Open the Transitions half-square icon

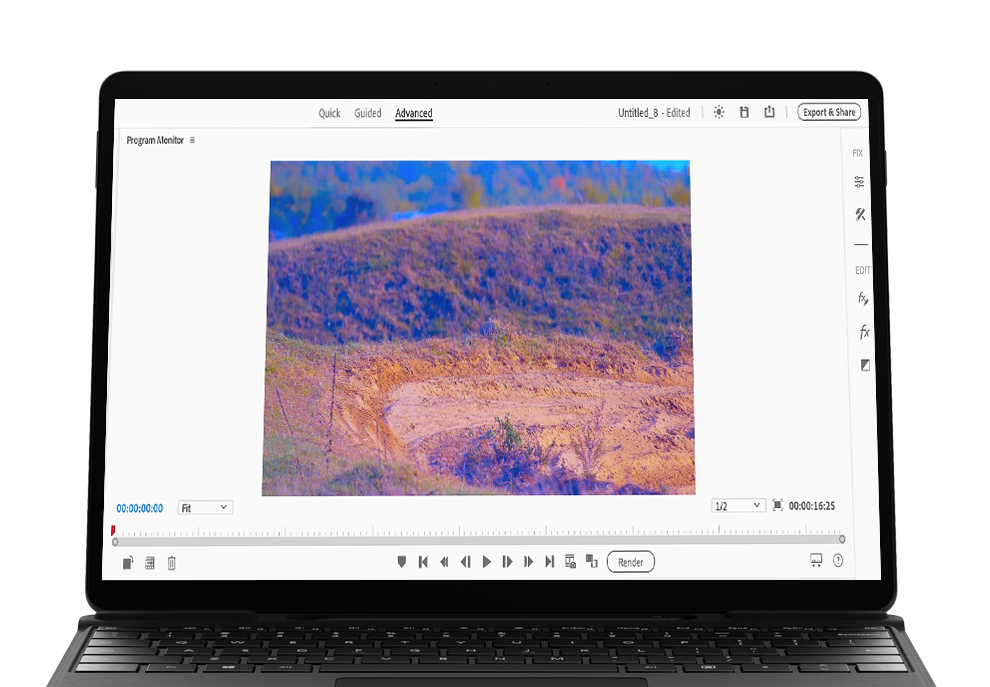(x=865, y=365)
